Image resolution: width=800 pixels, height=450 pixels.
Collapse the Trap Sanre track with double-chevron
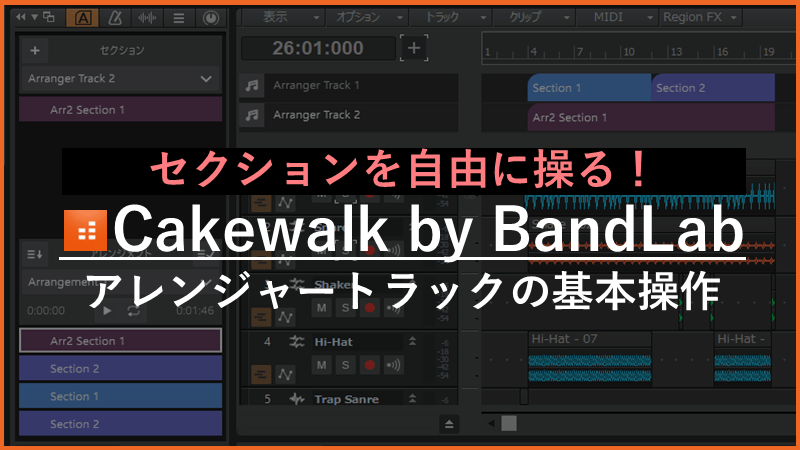pyautogui.click(x=412, y=398)
